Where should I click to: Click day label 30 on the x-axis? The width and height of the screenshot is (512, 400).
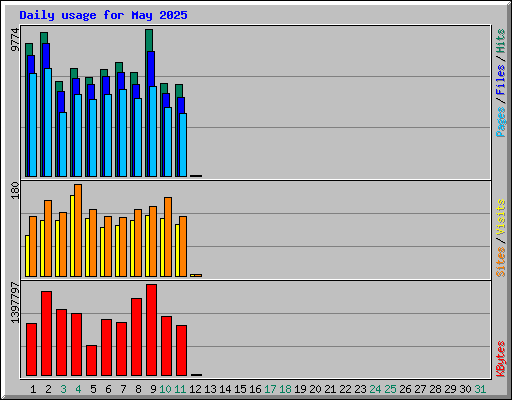(465, 389)
